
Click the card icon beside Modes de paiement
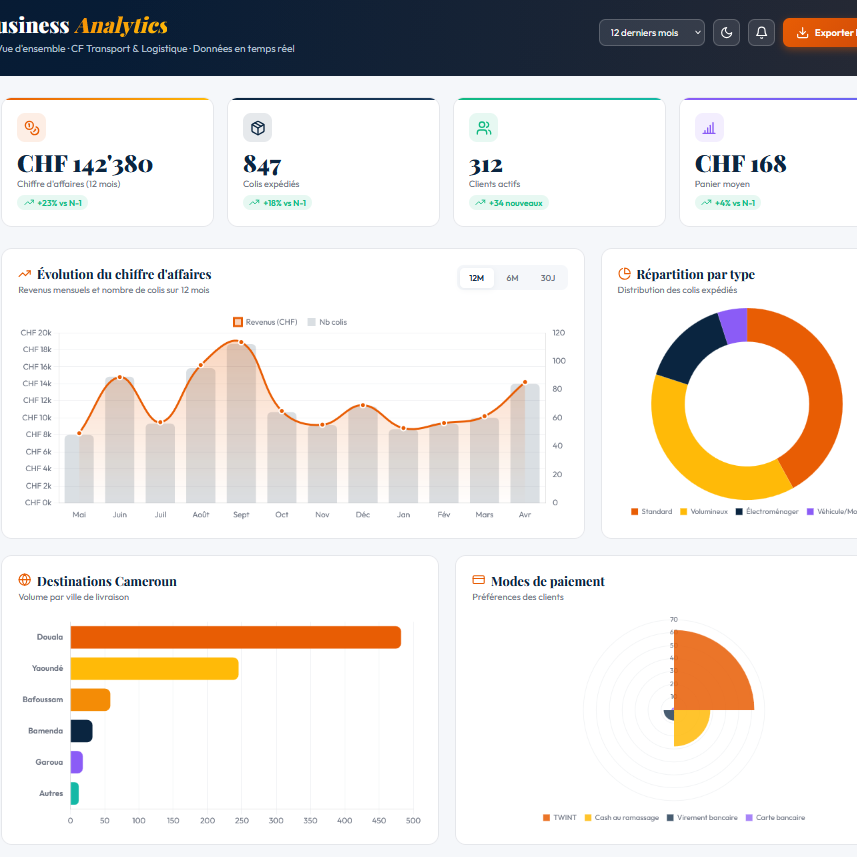coord(479,580)
